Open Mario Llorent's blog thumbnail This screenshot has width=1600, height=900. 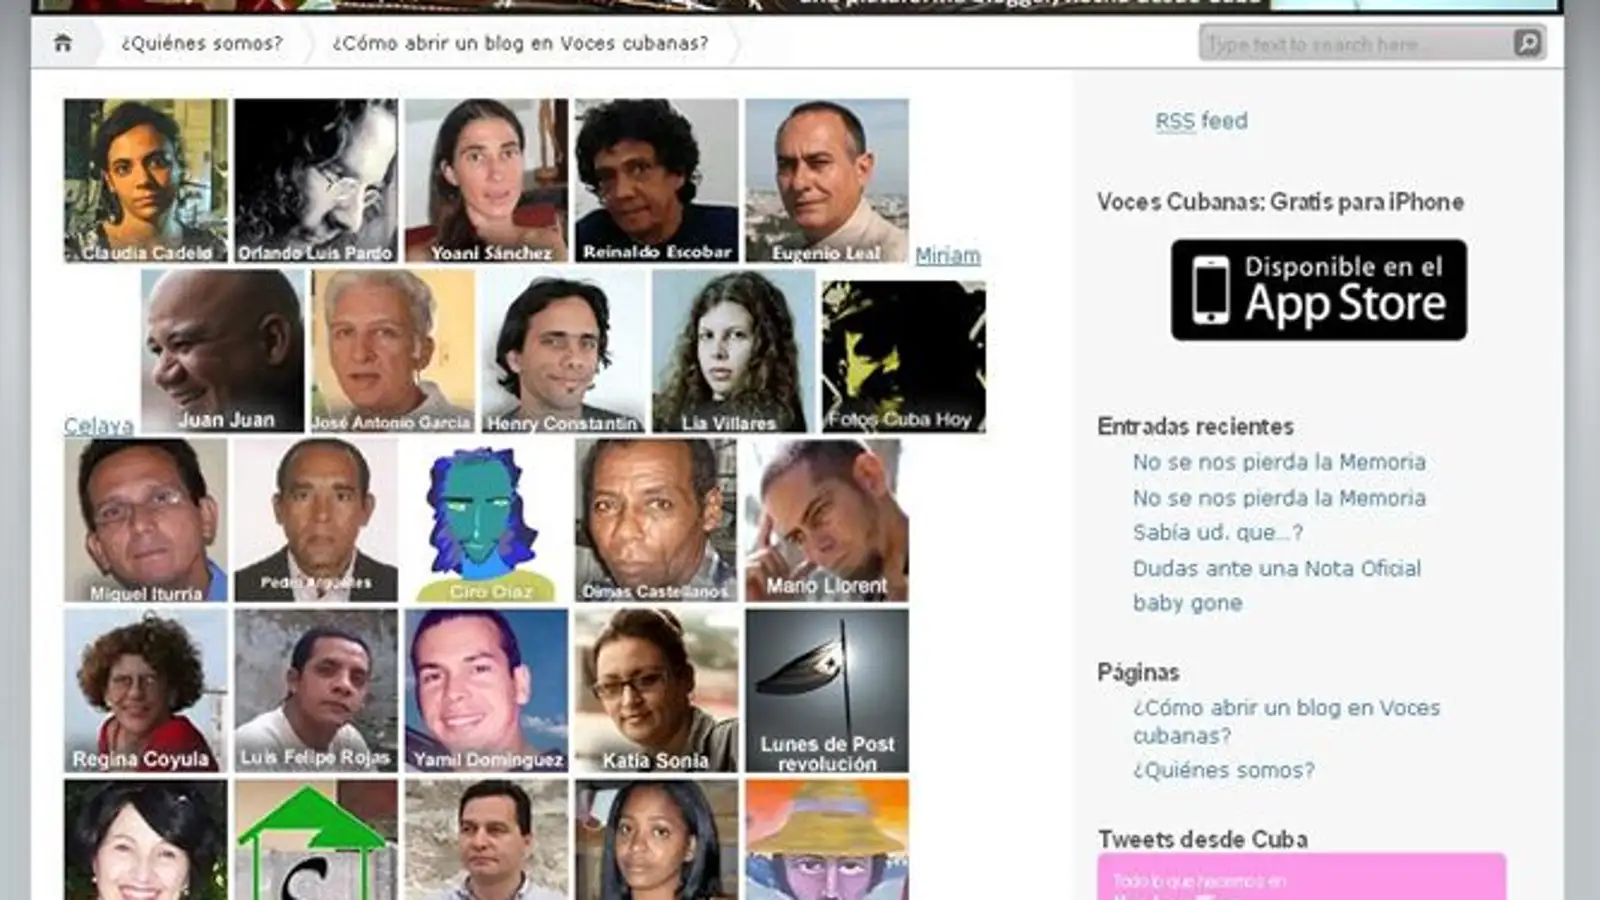827,520
